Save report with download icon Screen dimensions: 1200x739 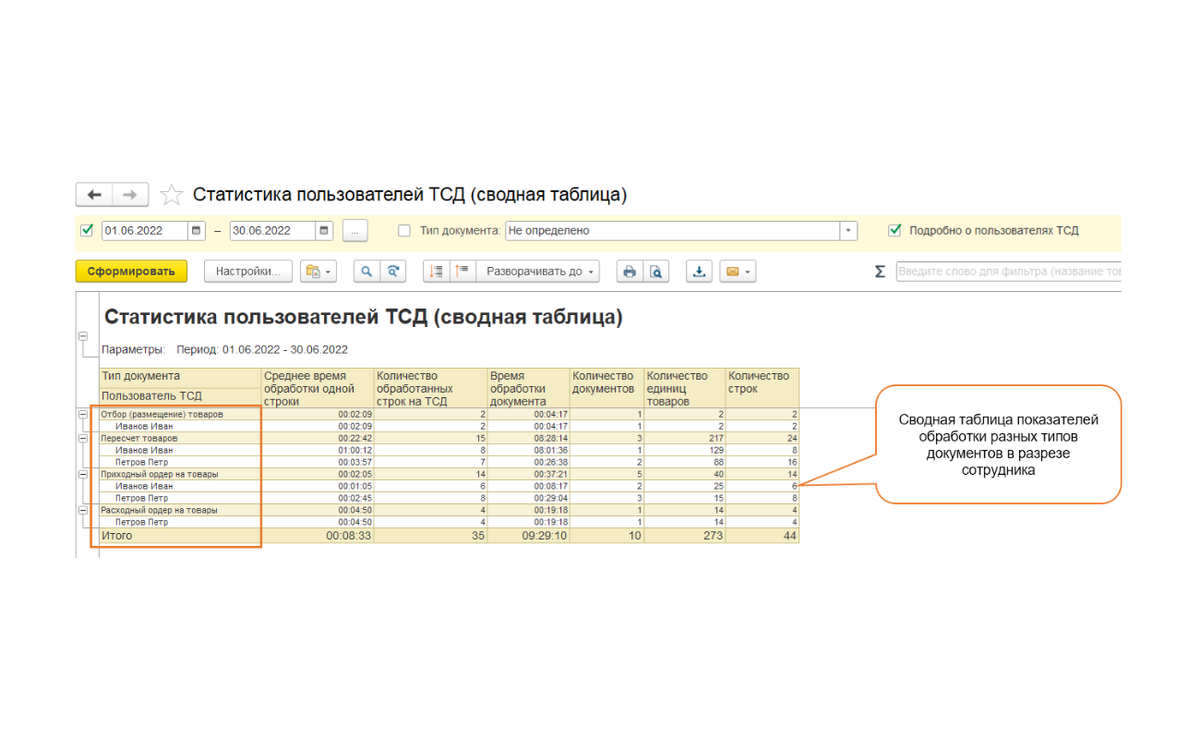[699, 271]
